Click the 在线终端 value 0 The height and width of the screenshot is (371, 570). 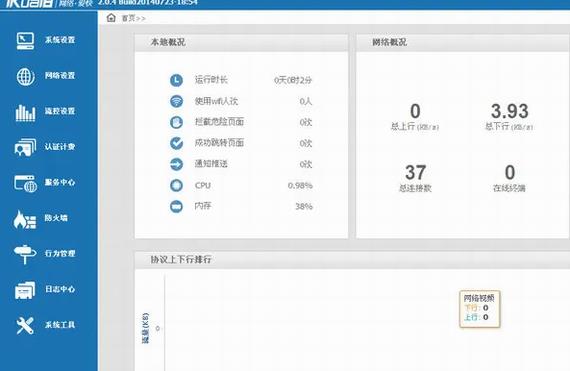[510, 173]
